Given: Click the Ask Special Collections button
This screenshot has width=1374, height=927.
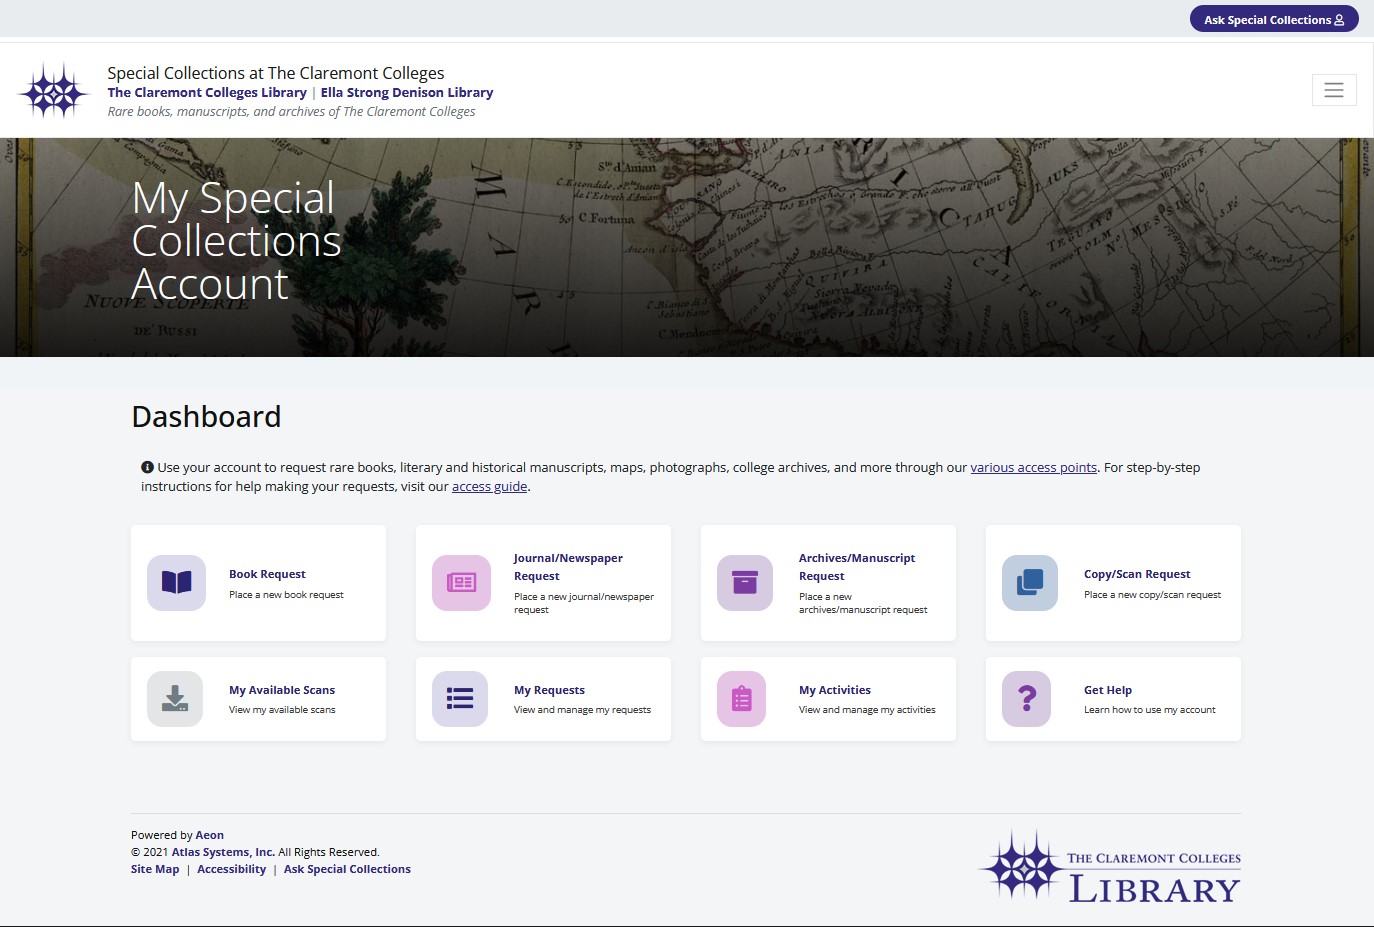Looking at the screenshot, I should click(1273, 18).
